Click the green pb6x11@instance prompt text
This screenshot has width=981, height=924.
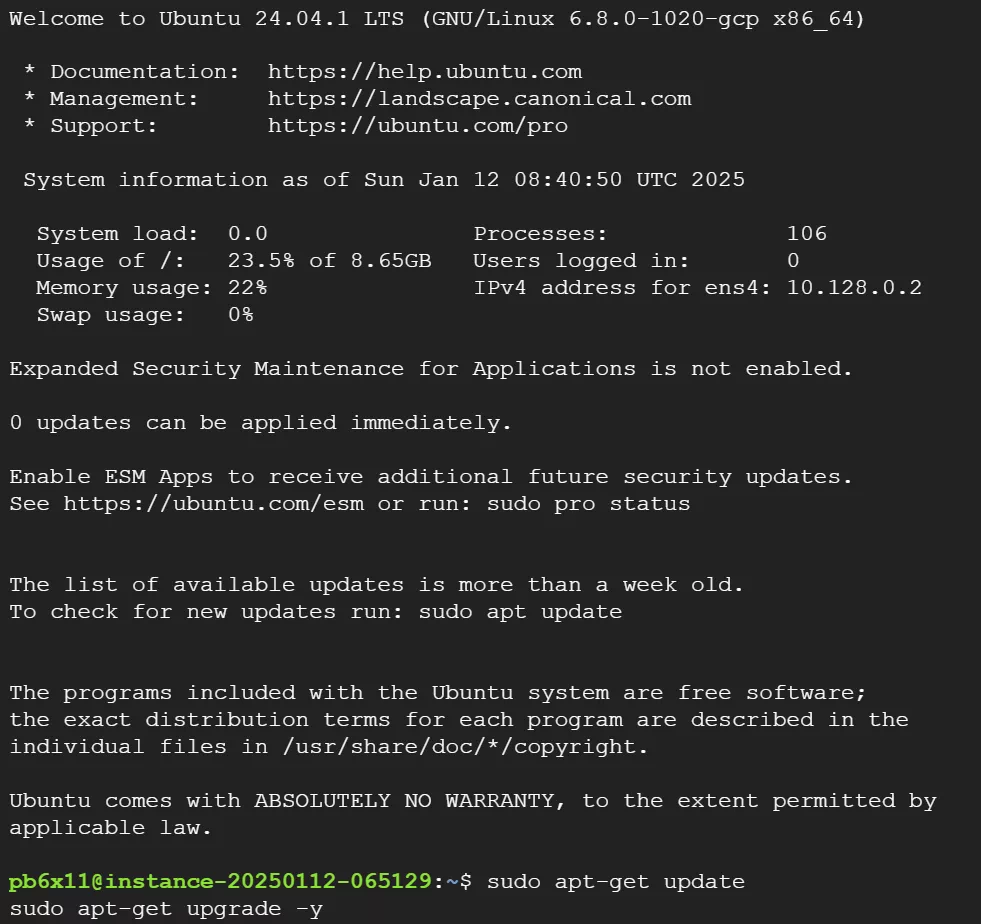220,882
